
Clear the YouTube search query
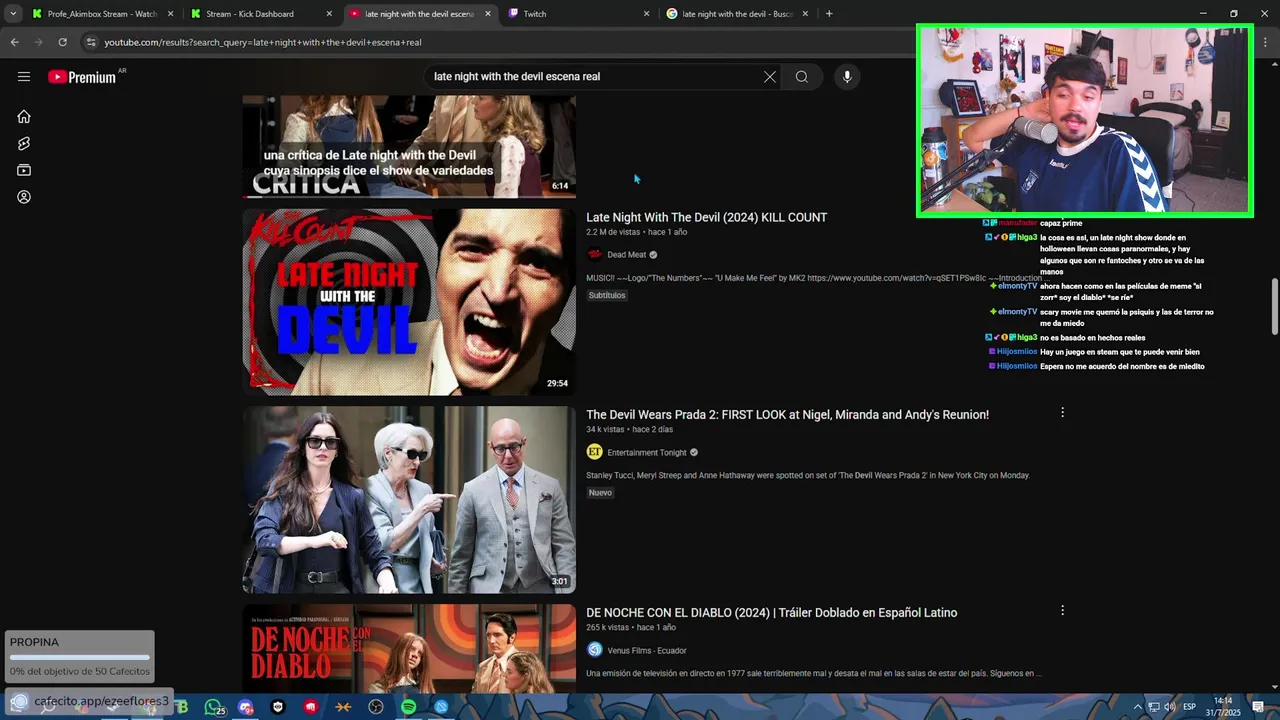(x=770, y=77)
